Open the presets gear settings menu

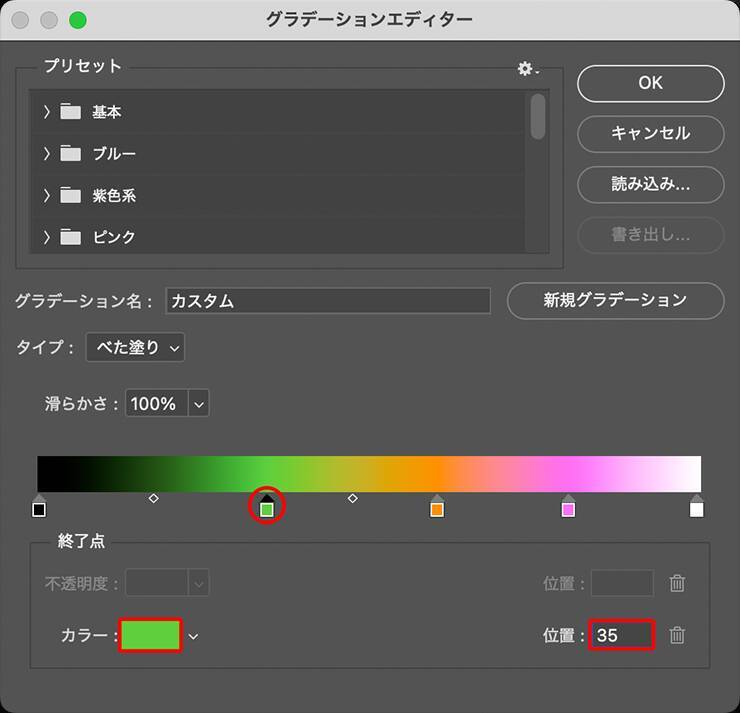527,69
